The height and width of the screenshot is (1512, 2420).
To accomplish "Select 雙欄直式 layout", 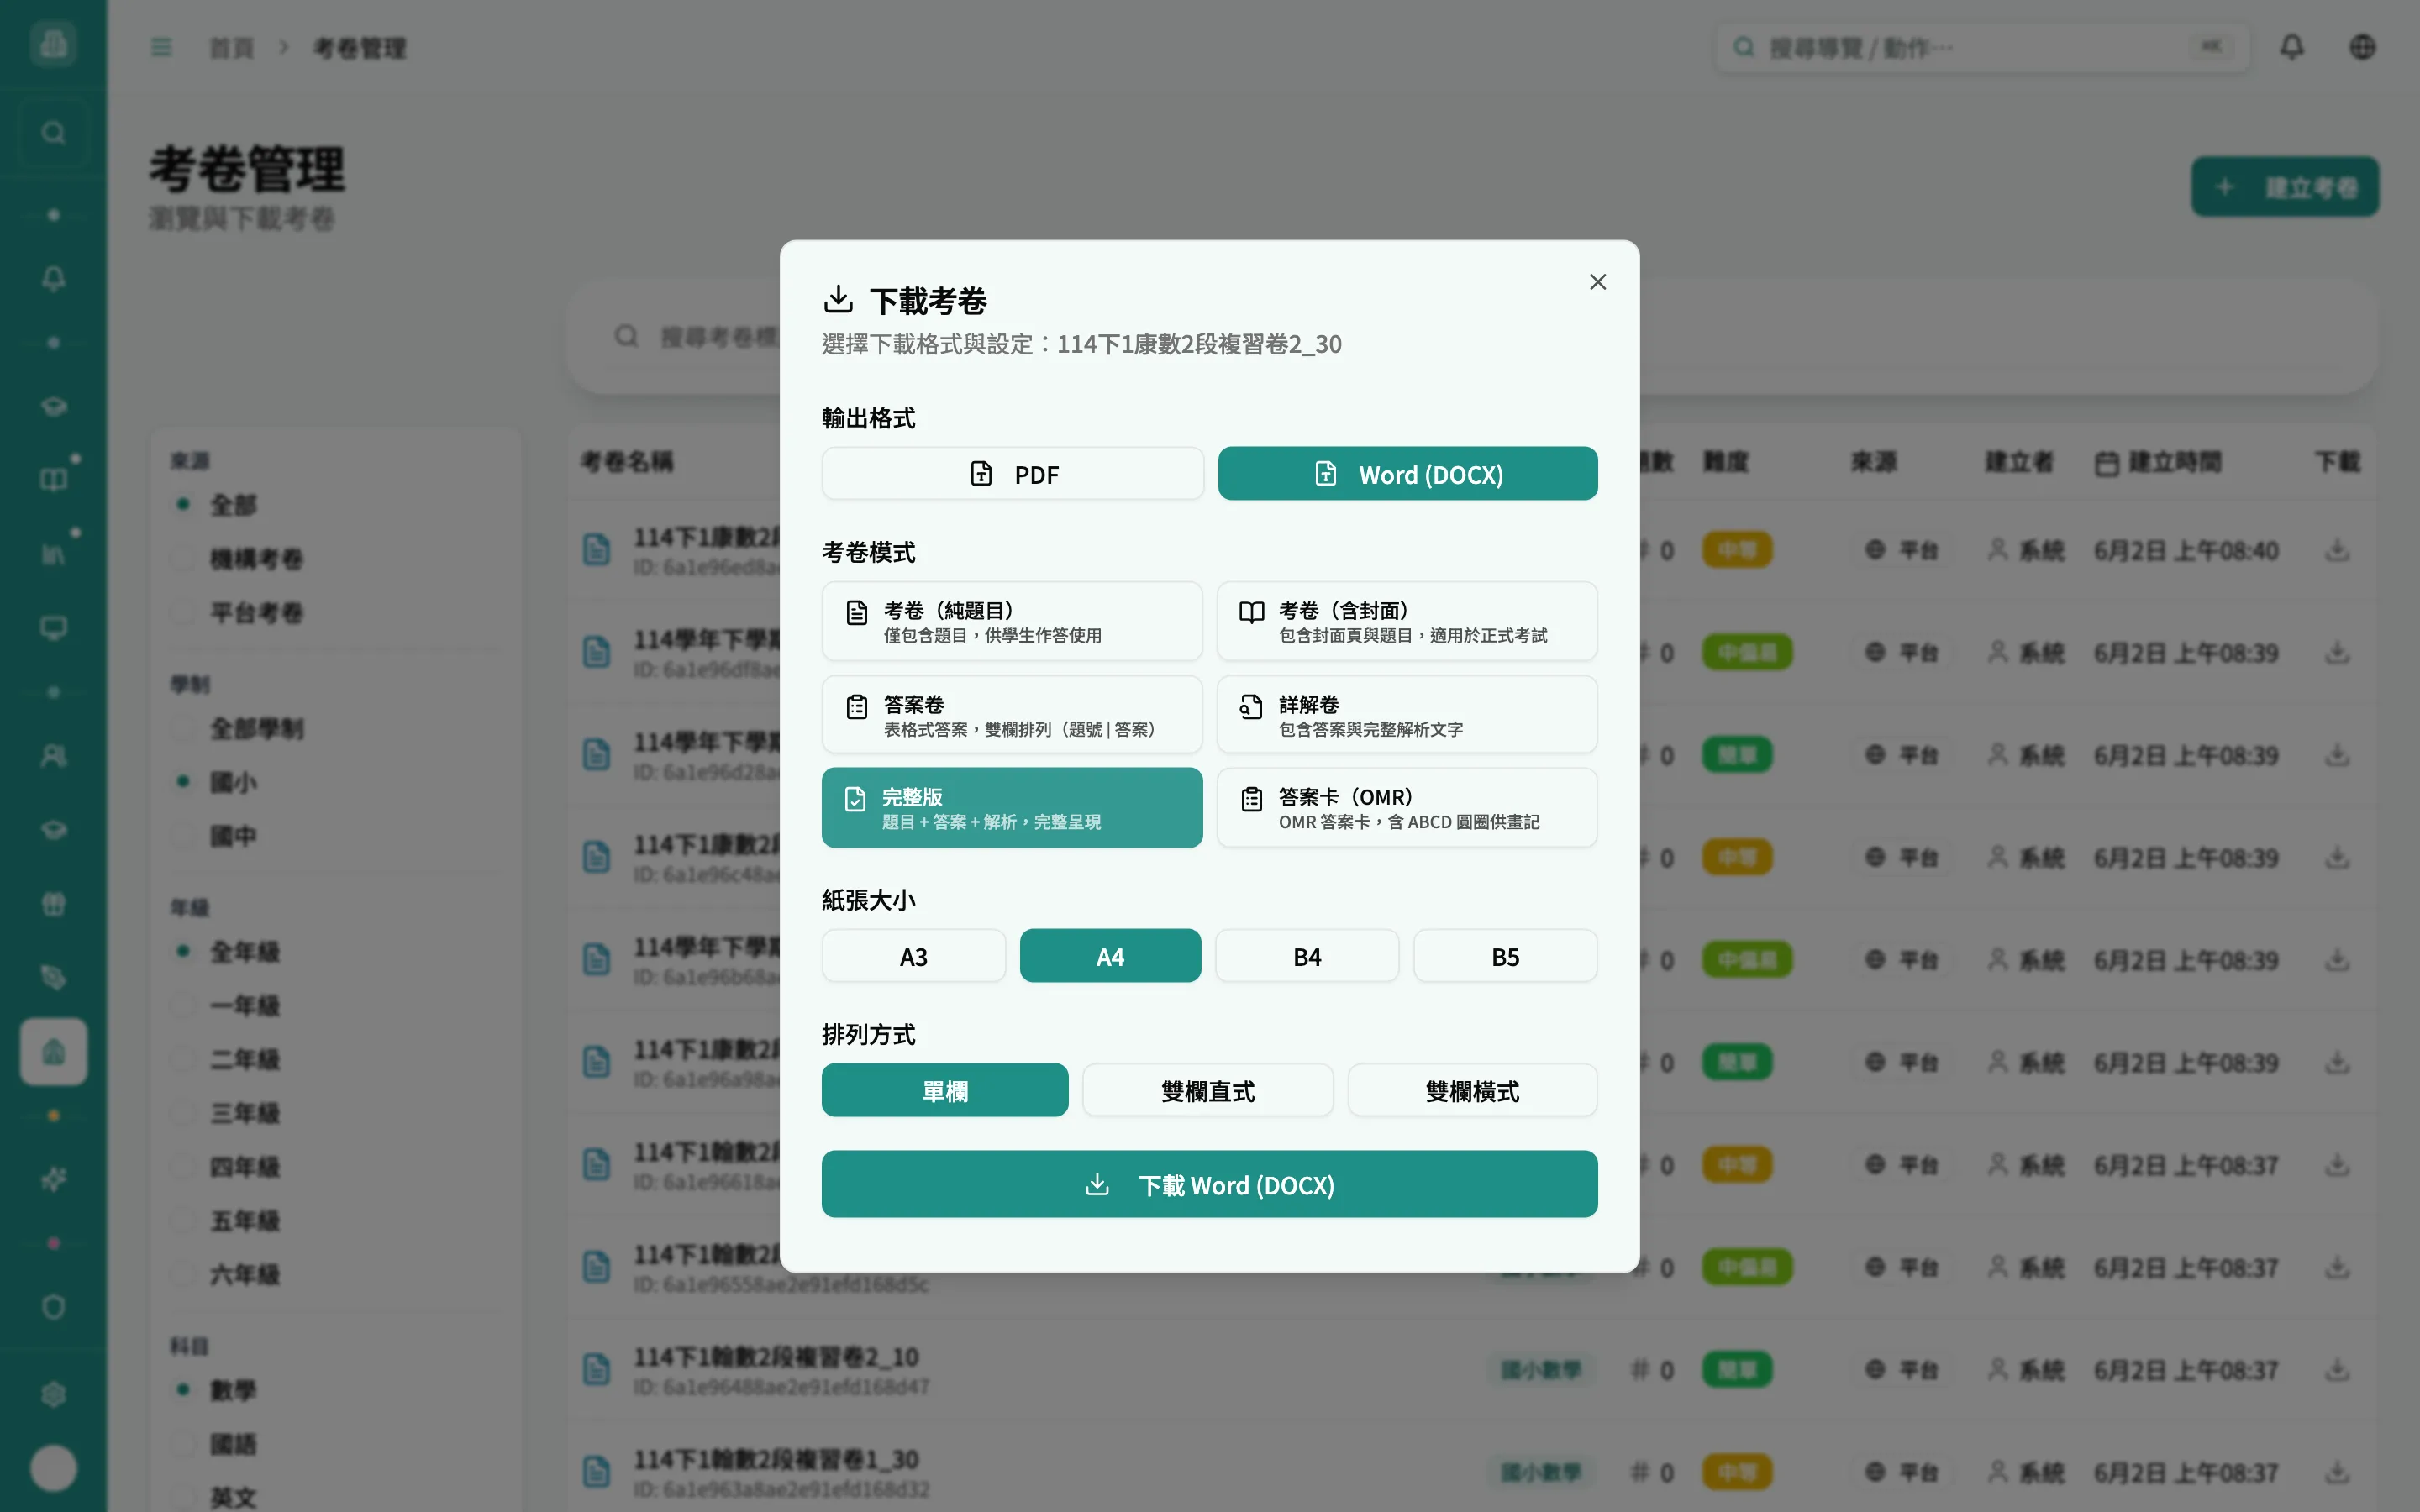I will point(1207,1090).
